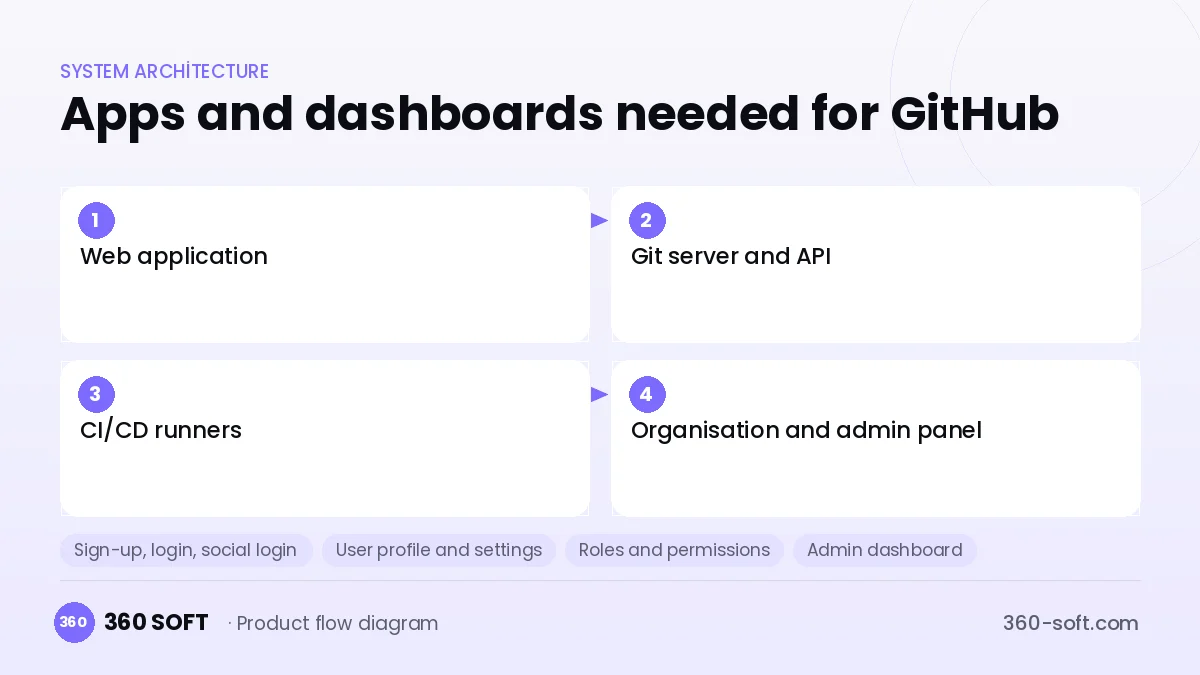Click the Apps and dashboards needed for GitHub heading
This screenshot has width=1200, height=675.
coord(559,113)
